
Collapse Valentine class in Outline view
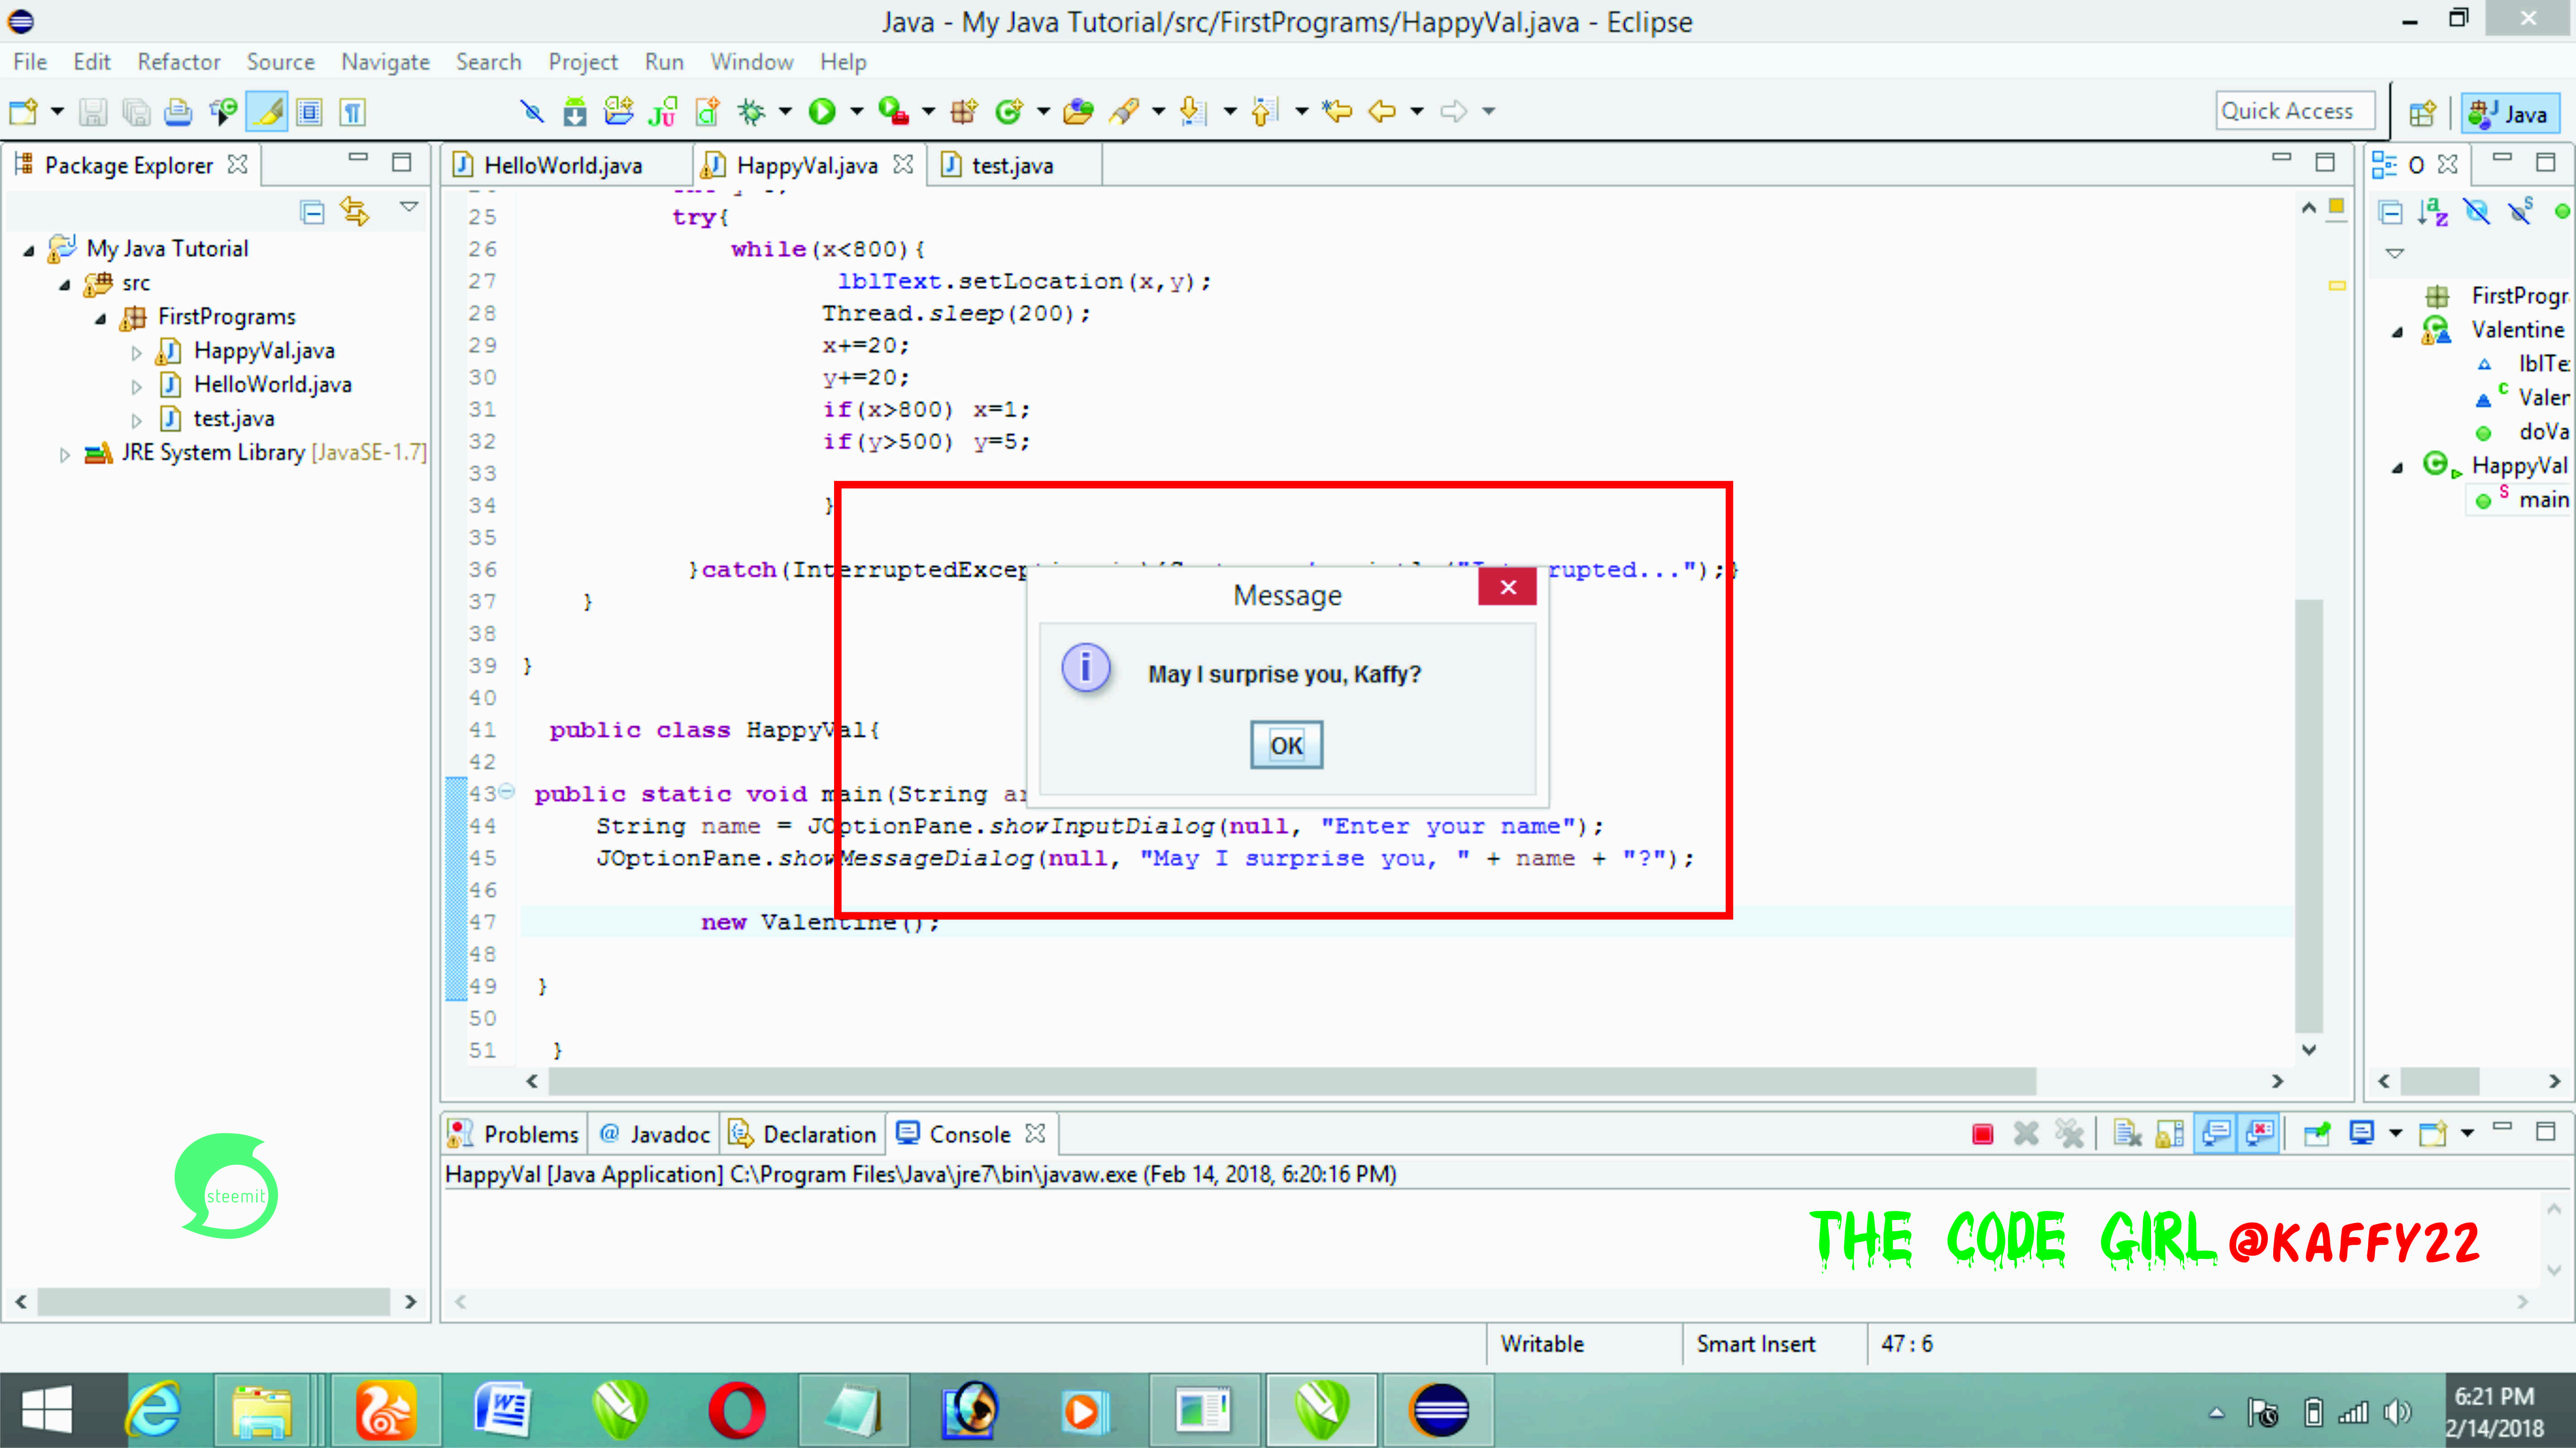point(2397,332)
